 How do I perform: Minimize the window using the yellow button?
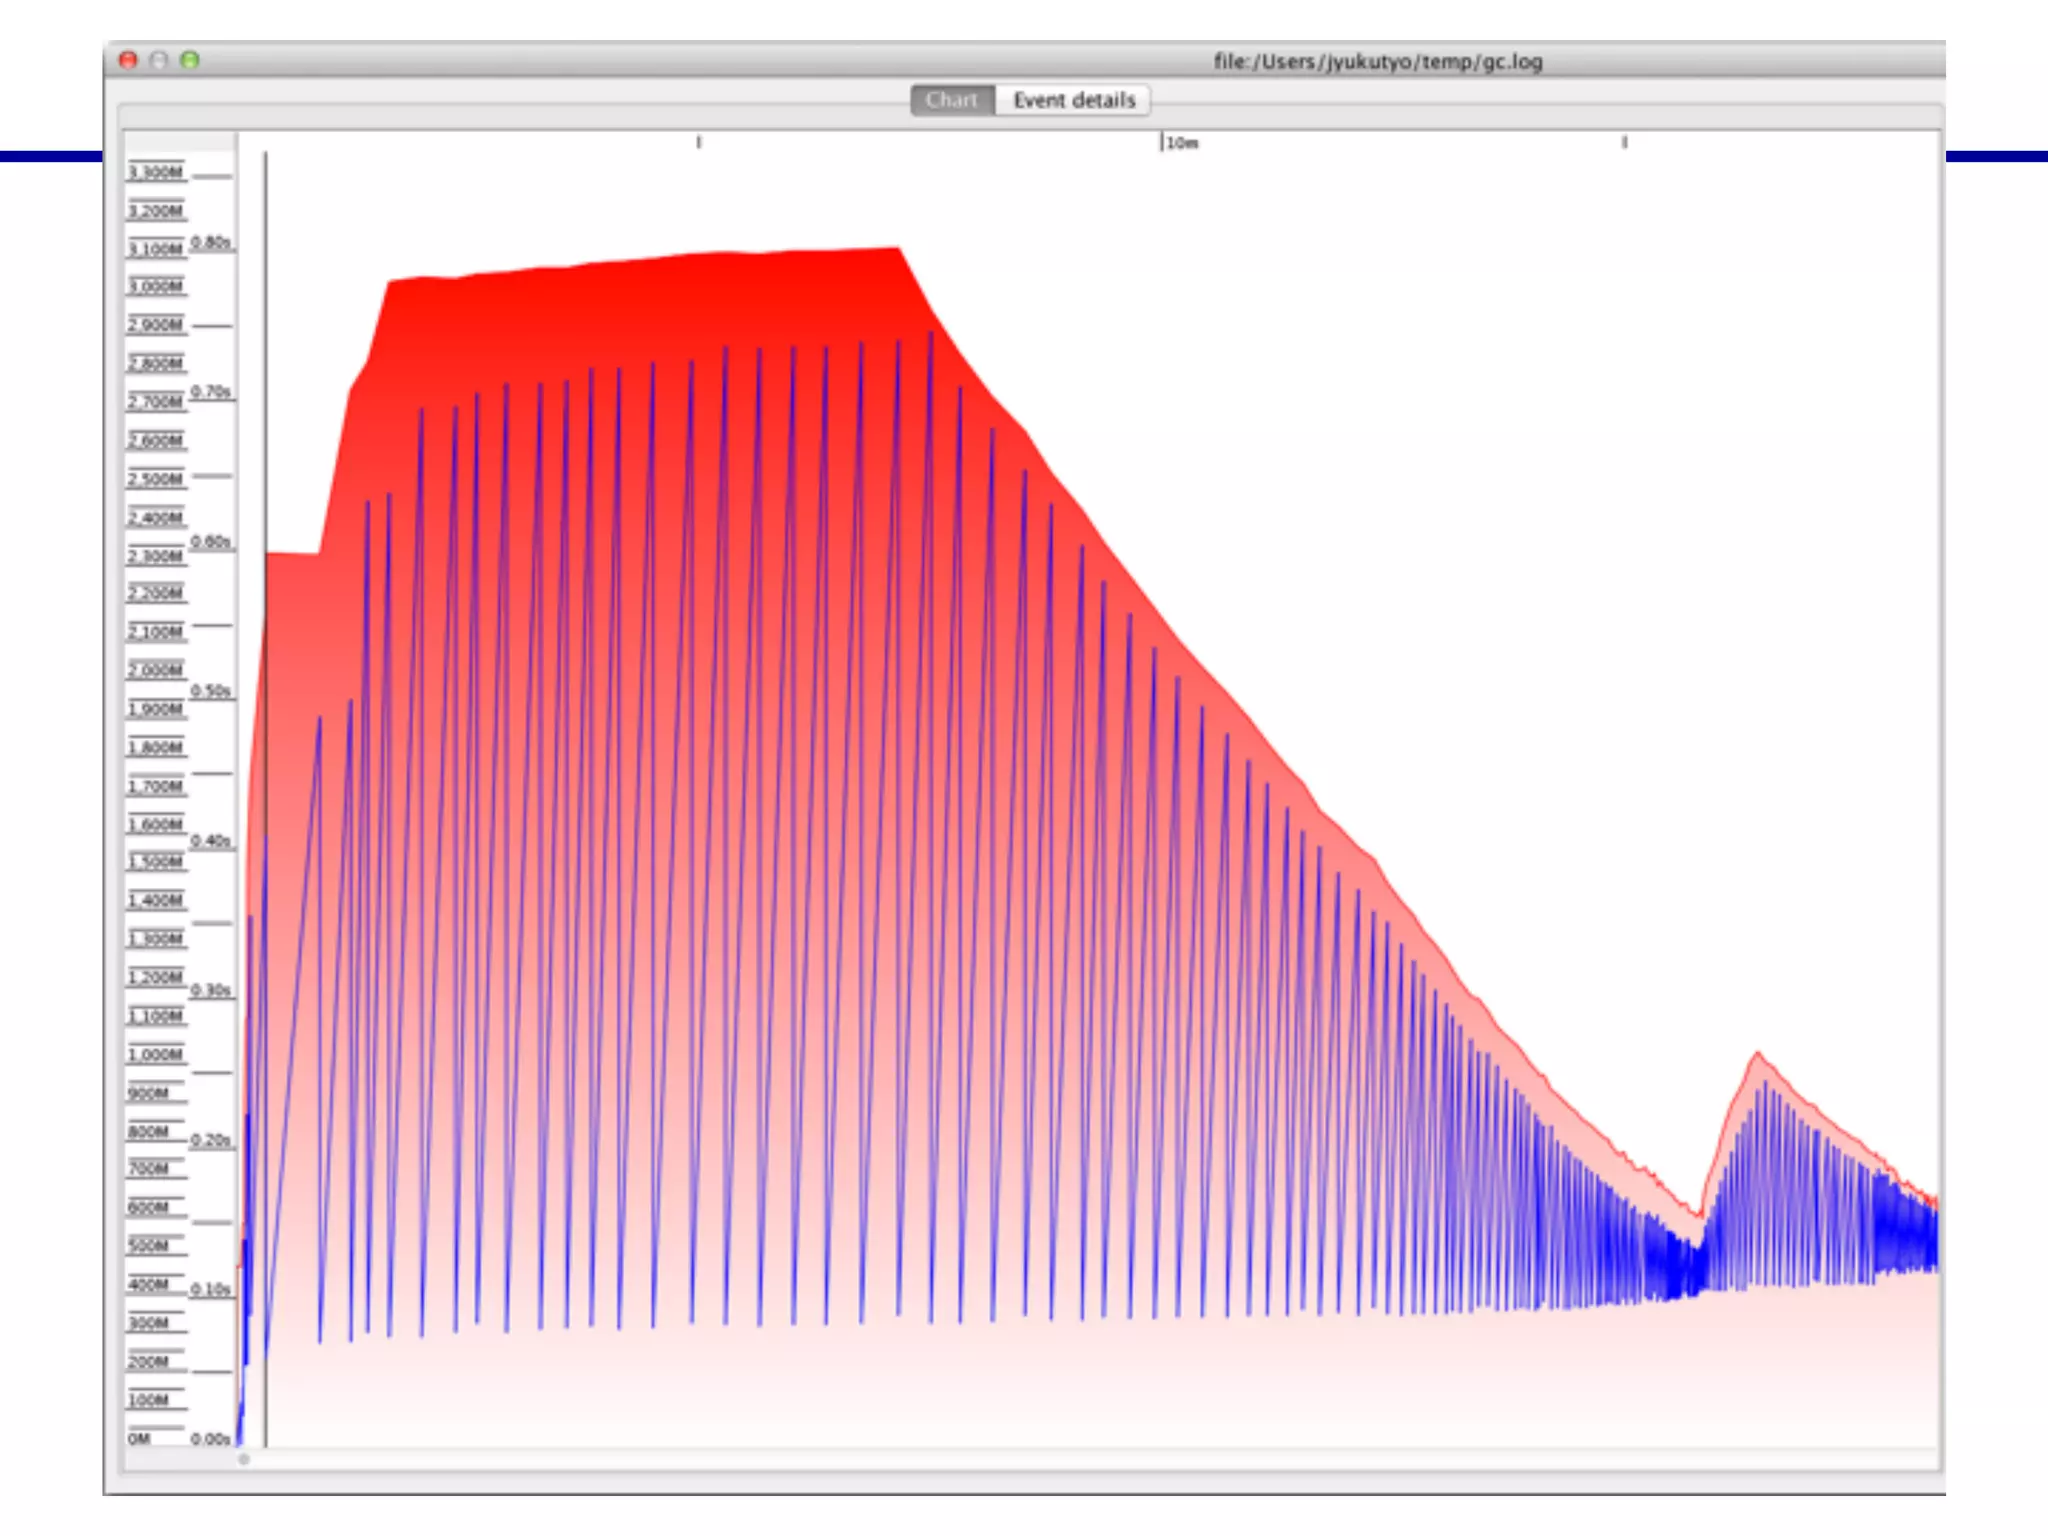pos(159,60)
